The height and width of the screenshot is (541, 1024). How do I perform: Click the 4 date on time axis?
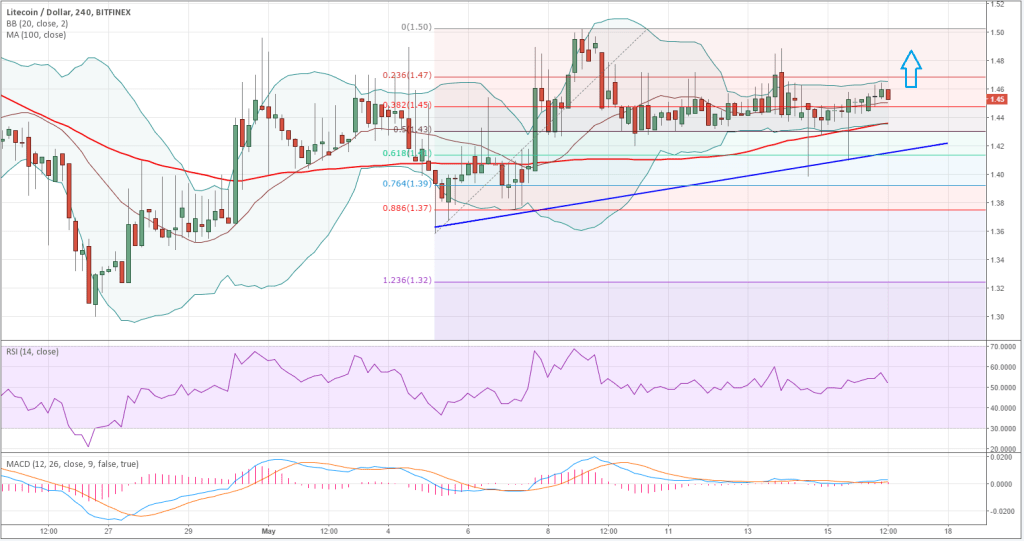(388, 531)
